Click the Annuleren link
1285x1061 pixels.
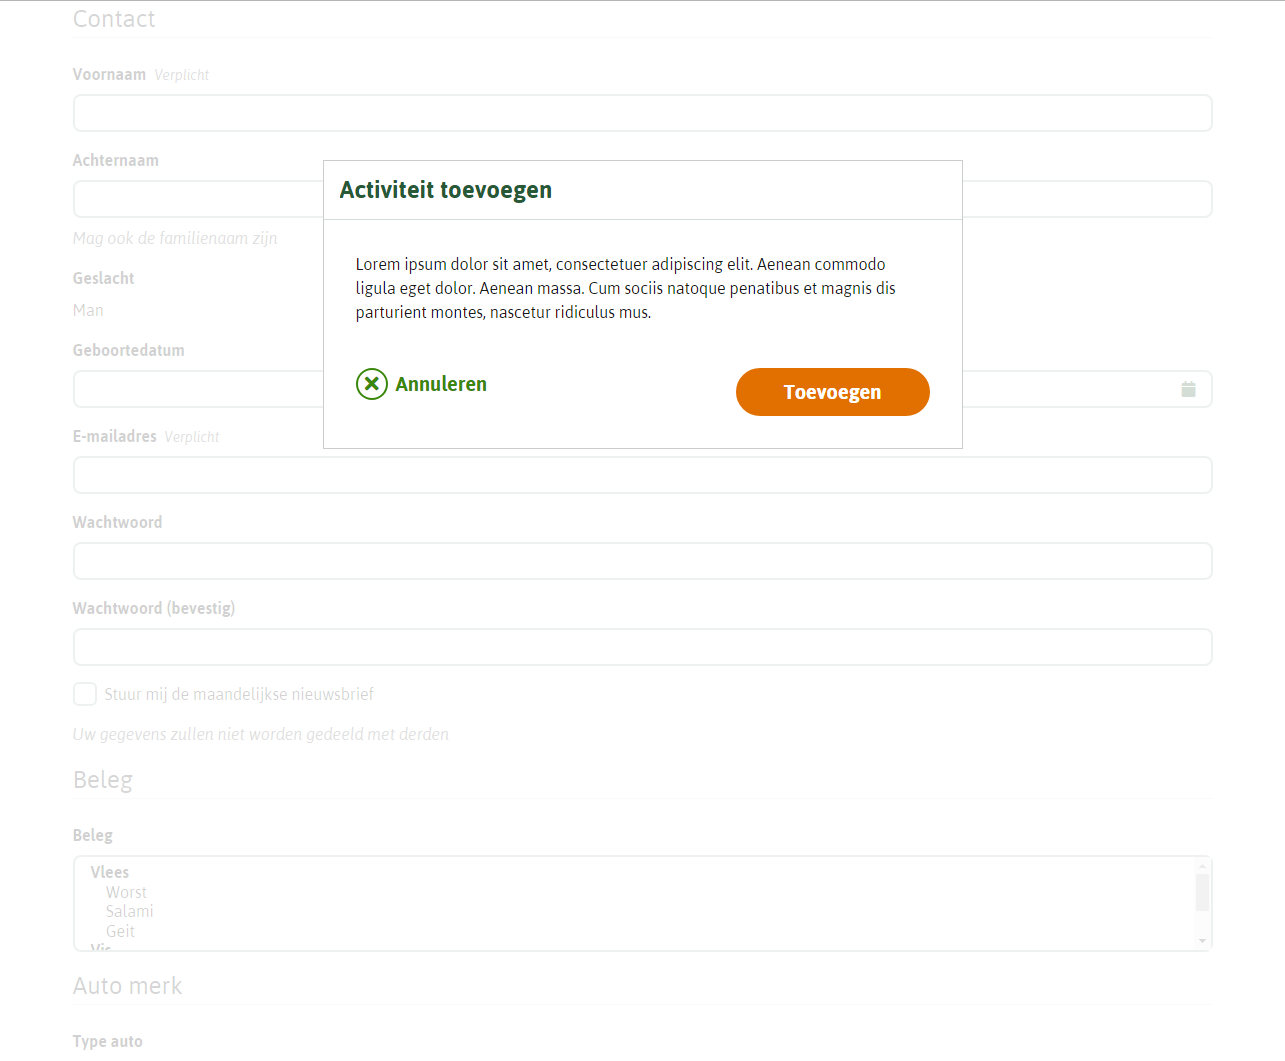441,383
